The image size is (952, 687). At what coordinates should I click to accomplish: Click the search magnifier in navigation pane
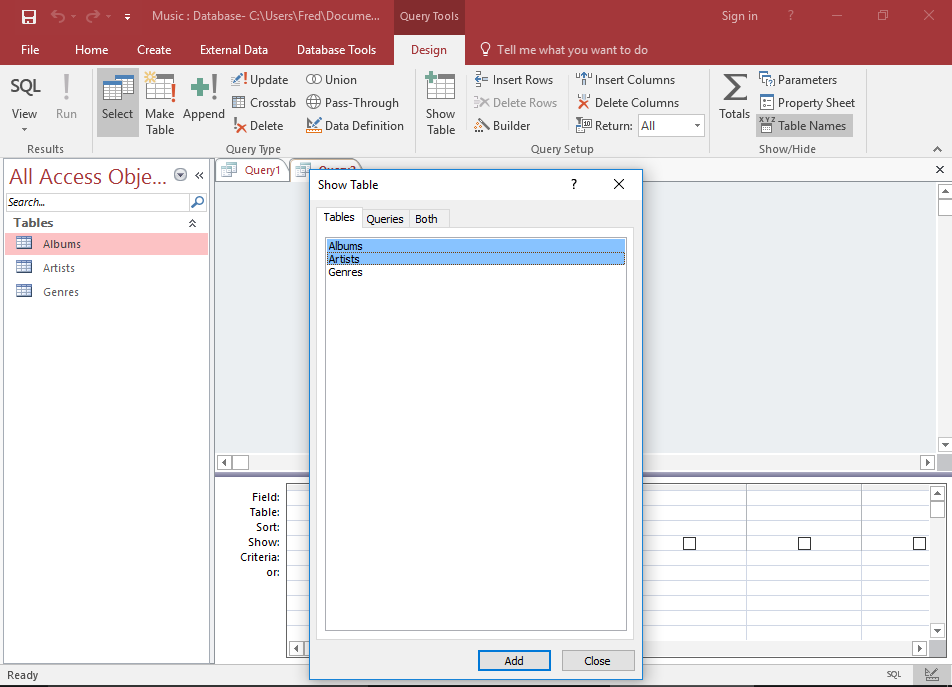197,202
